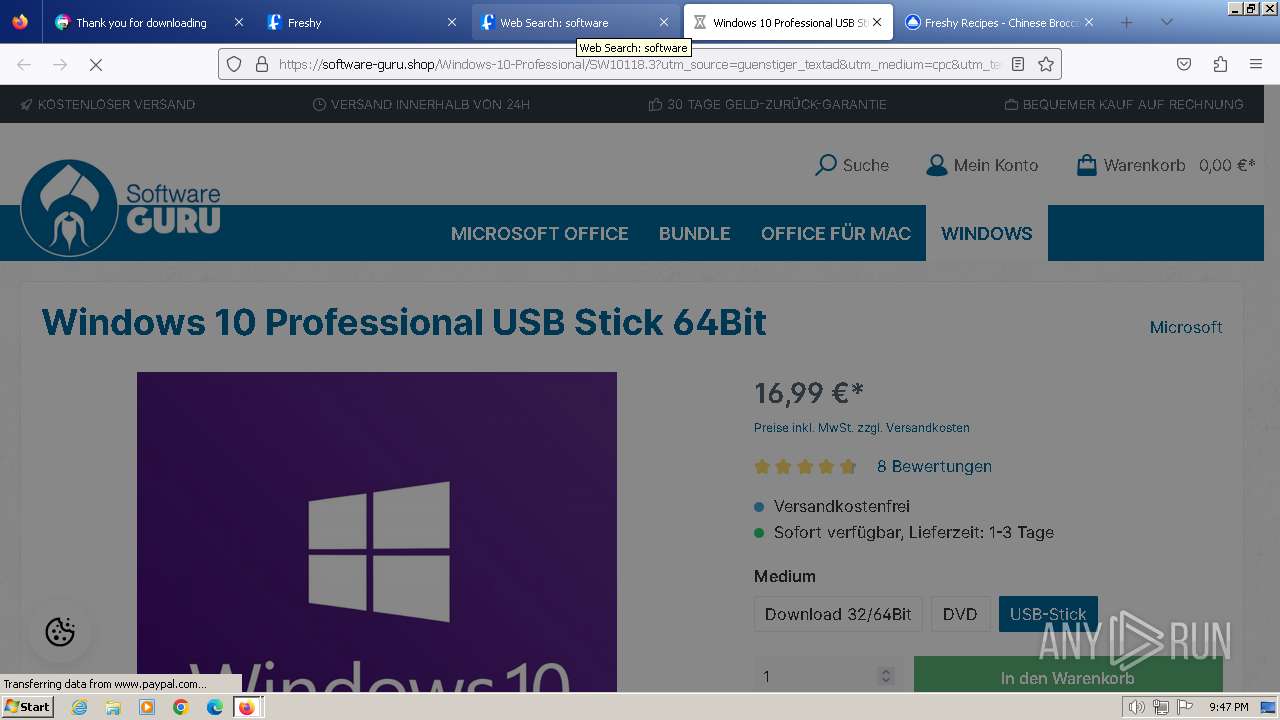Select the DVD medium option

point(960,614)
